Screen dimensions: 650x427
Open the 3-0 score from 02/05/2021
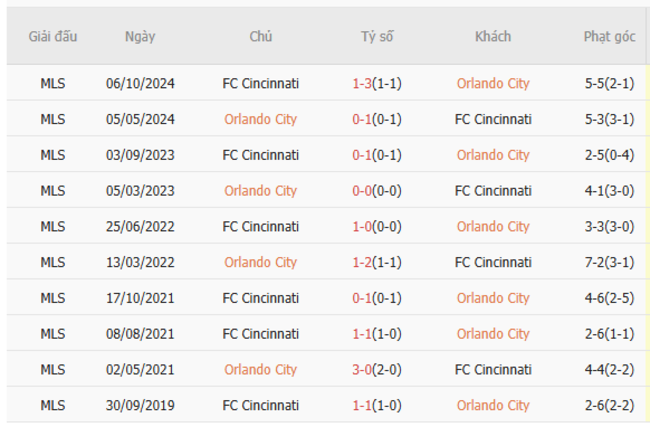[362, 370]
